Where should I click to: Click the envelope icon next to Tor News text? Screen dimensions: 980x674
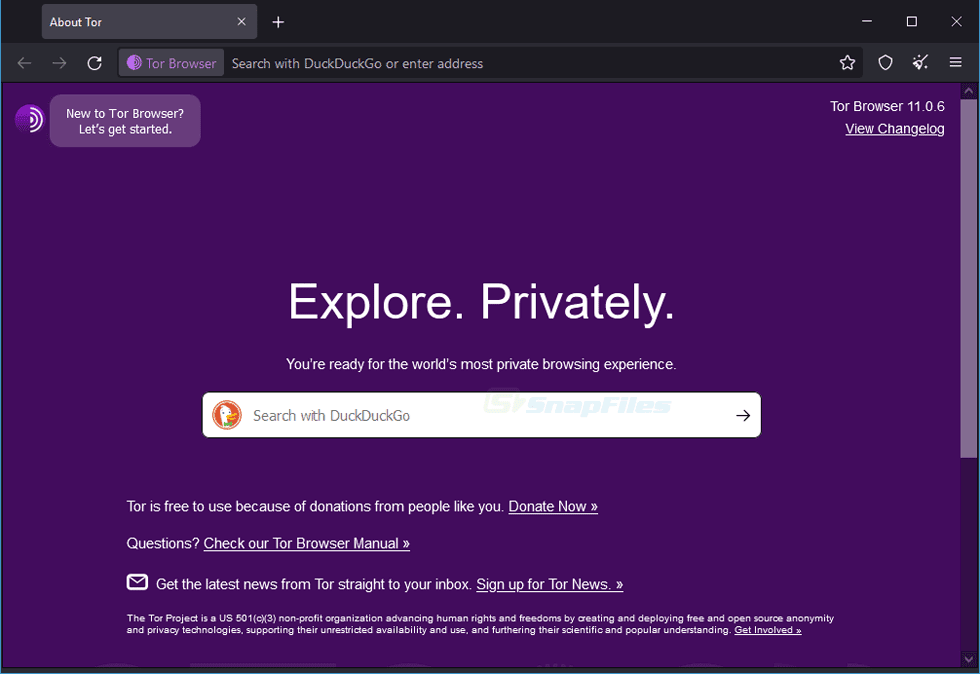pos(136,582)
